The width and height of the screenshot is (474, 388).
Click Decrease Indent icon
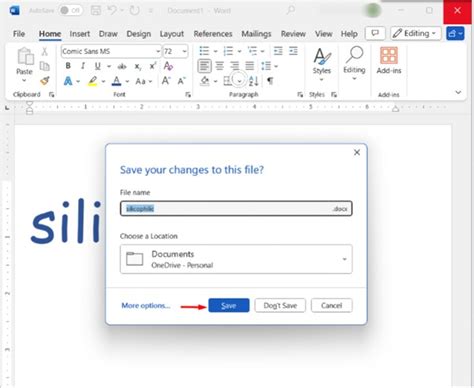click(278, 51)
